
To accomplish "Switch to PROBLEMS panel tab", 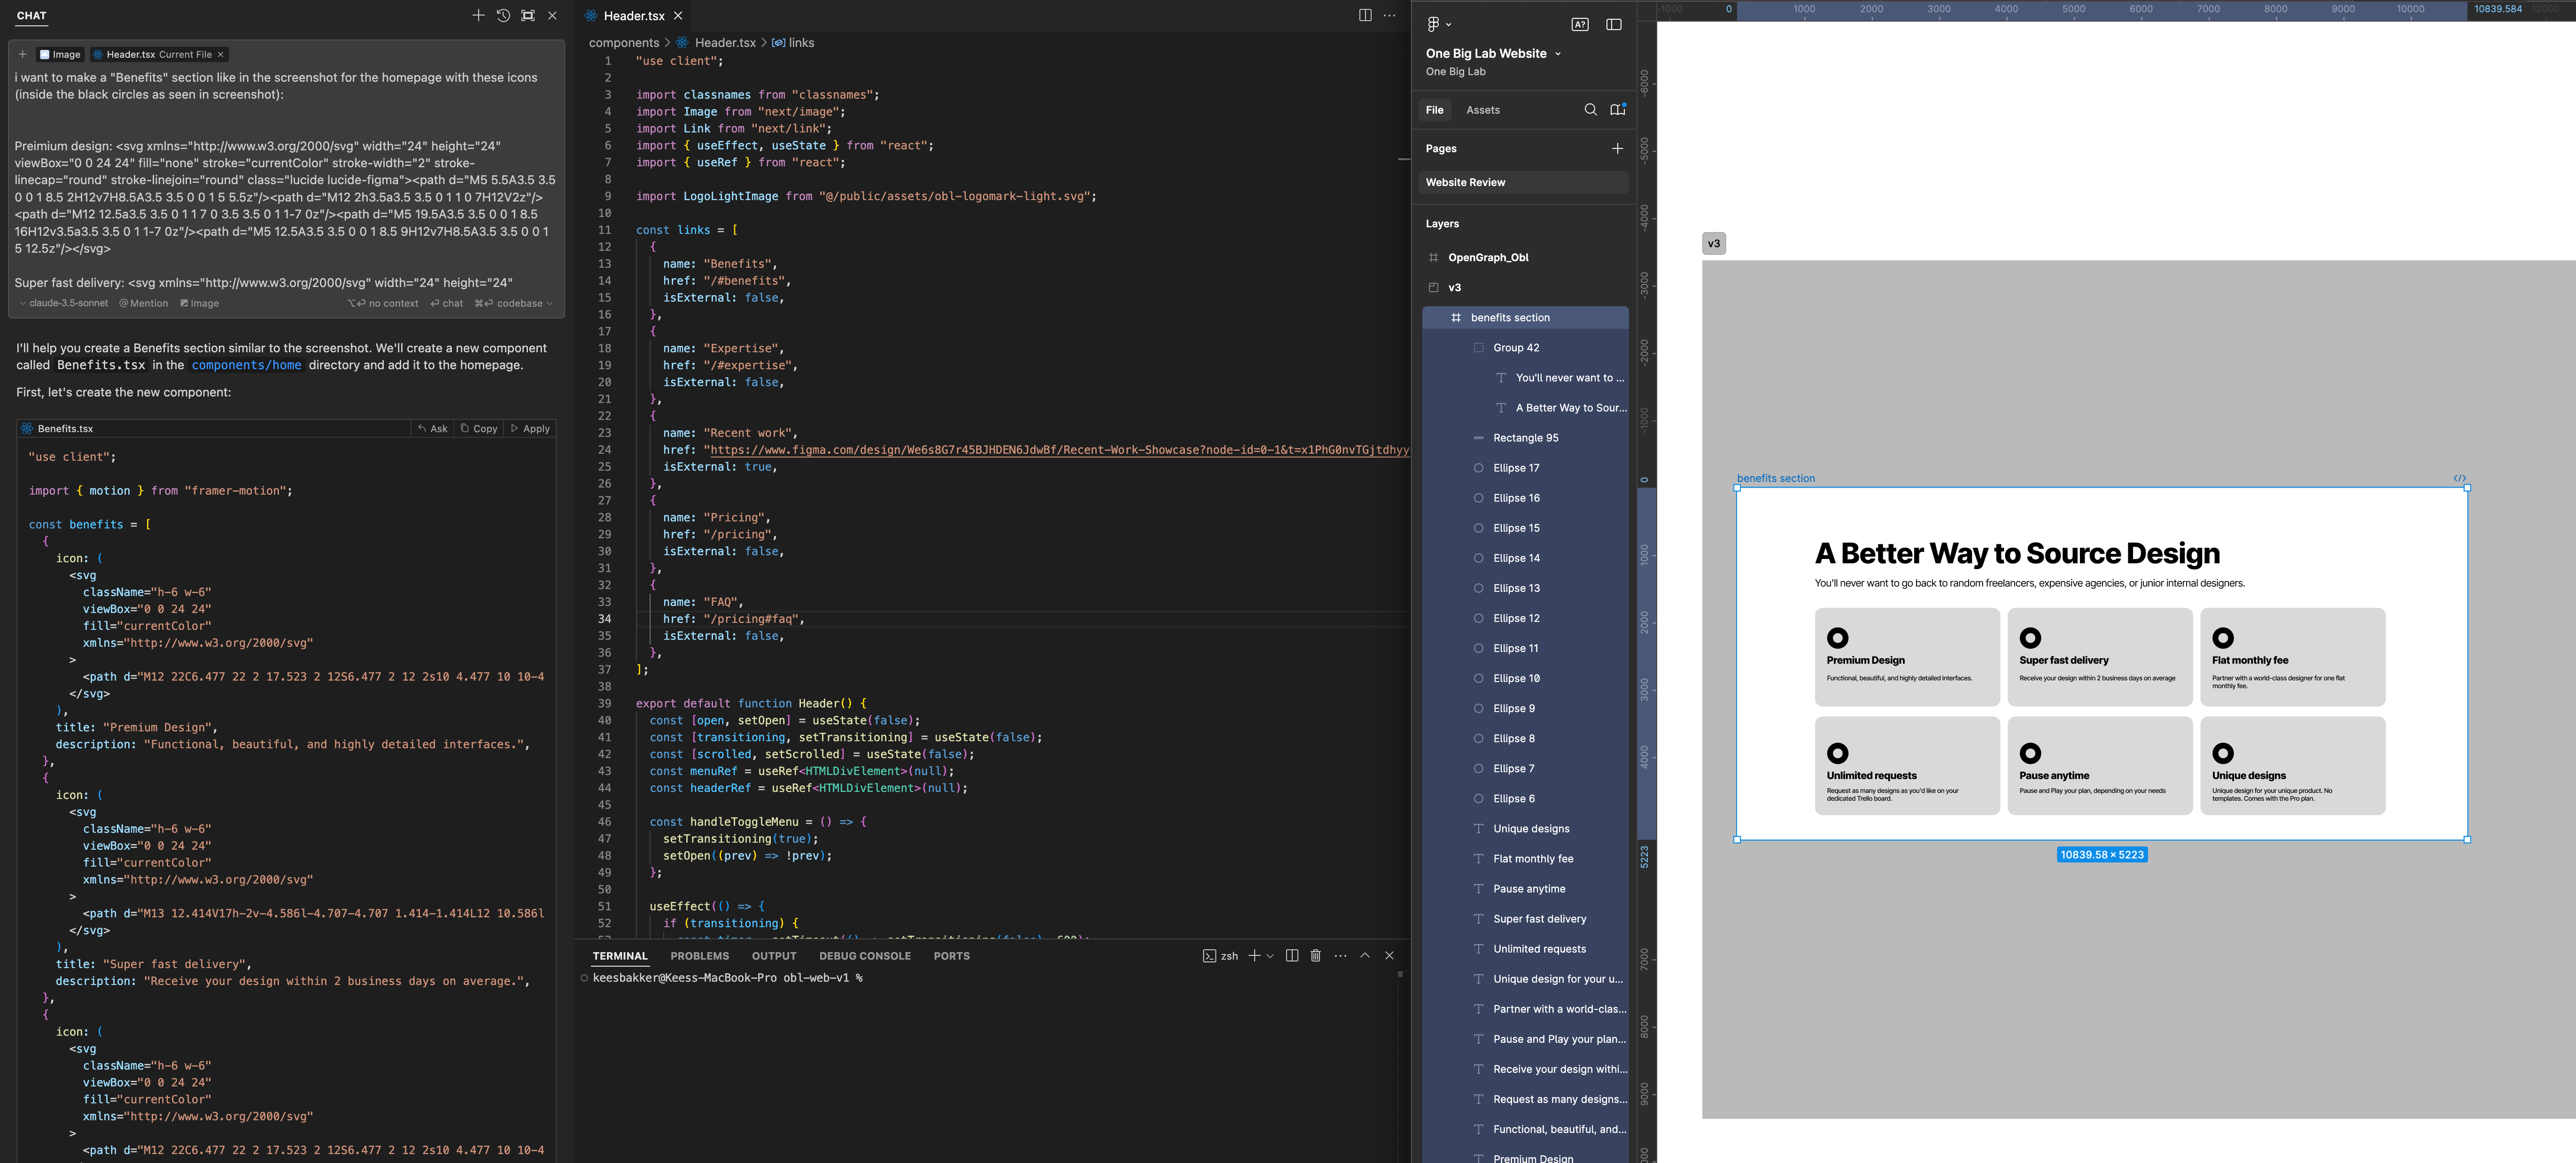I will pos(699,956).
